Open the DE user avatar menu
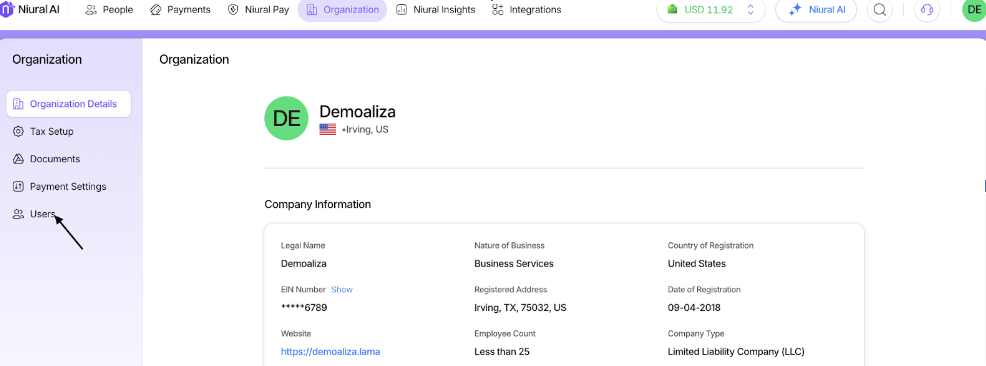 (974, 9)
